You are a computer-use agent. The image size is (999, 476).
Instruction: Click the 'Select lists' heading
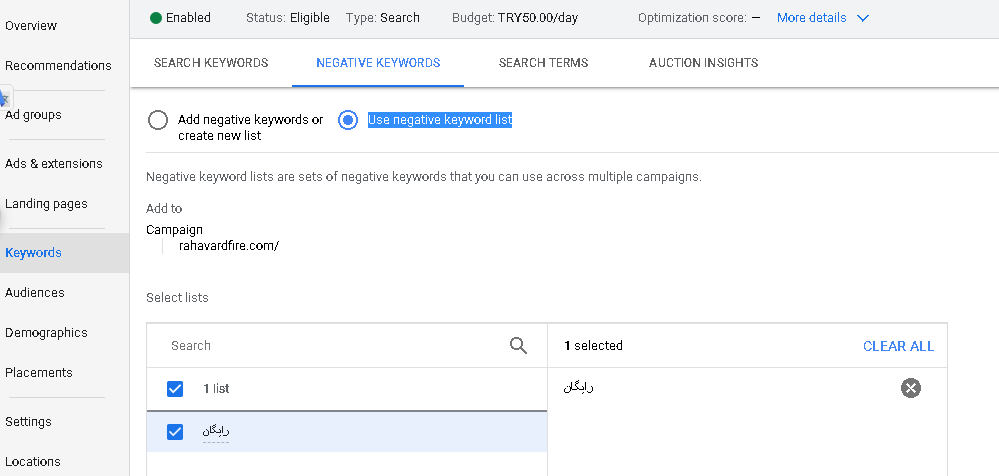click(x=177, y=298)
